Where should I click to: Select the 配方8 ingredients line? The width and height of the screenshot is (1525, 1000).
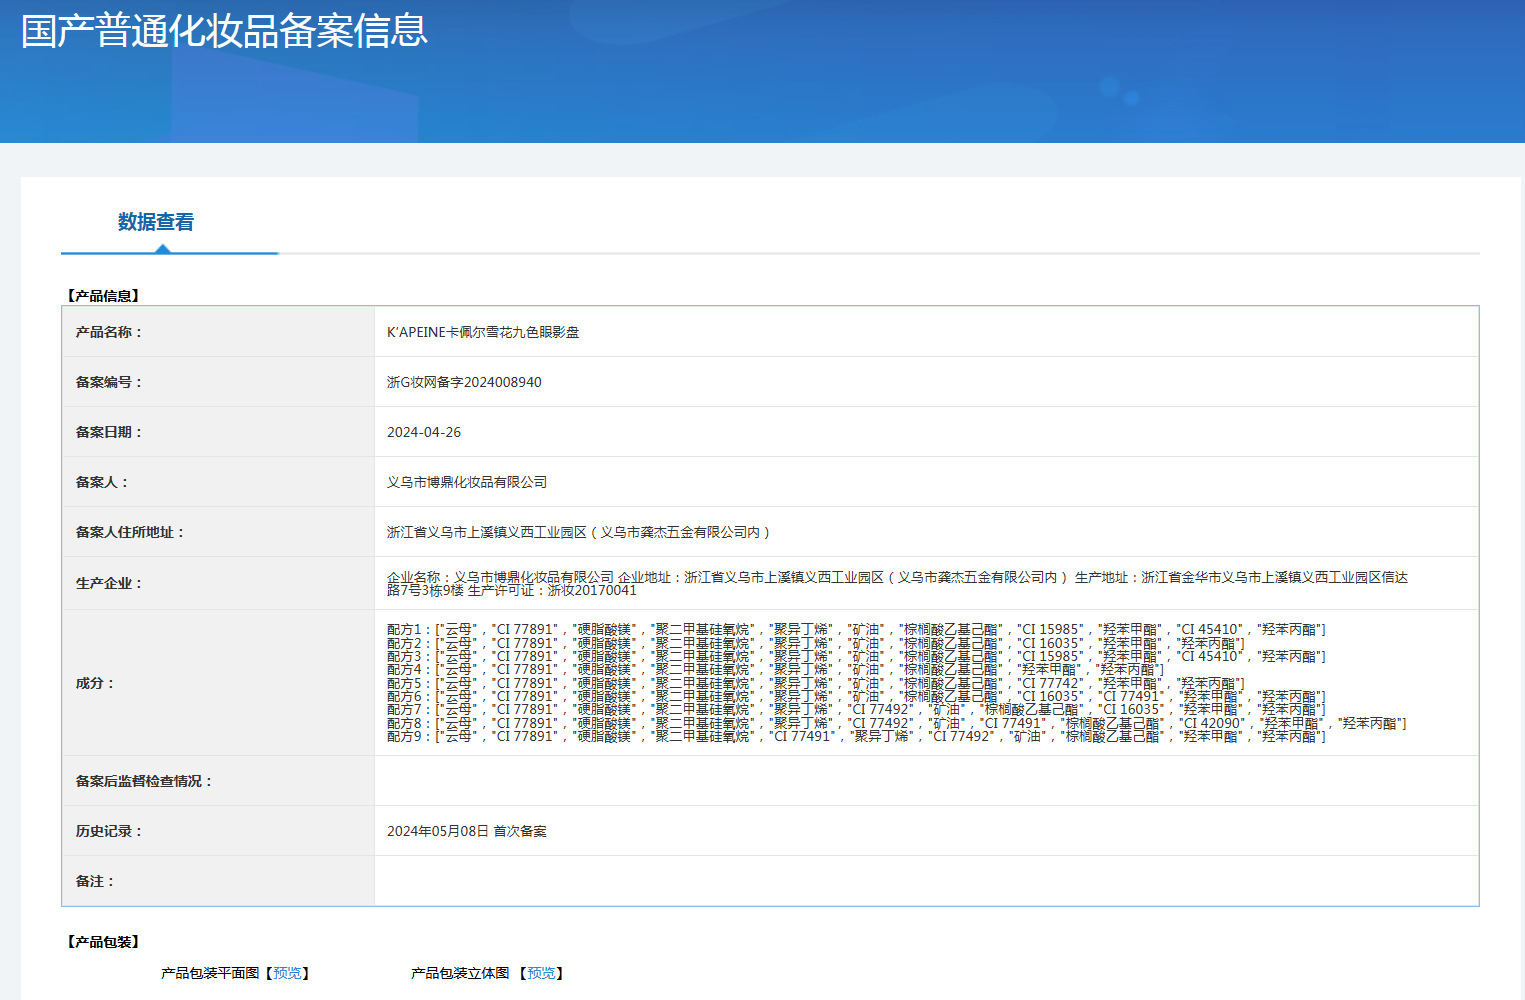pyautogui.click(x=896, y=723)
